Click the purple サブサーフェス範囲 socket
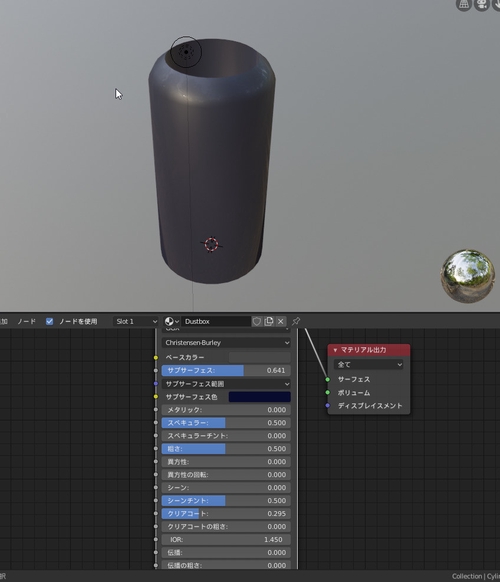Image resolution: width=500 pixels, height=582 pixels. [156, 383]
